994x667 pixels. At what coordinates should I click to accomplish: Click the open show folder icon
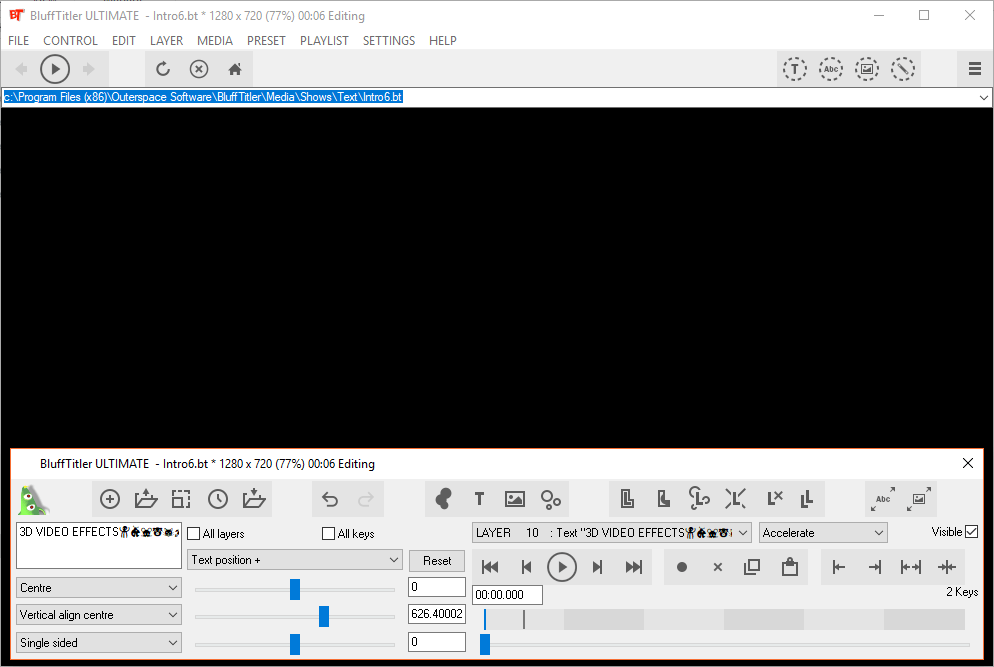[146, 500]
